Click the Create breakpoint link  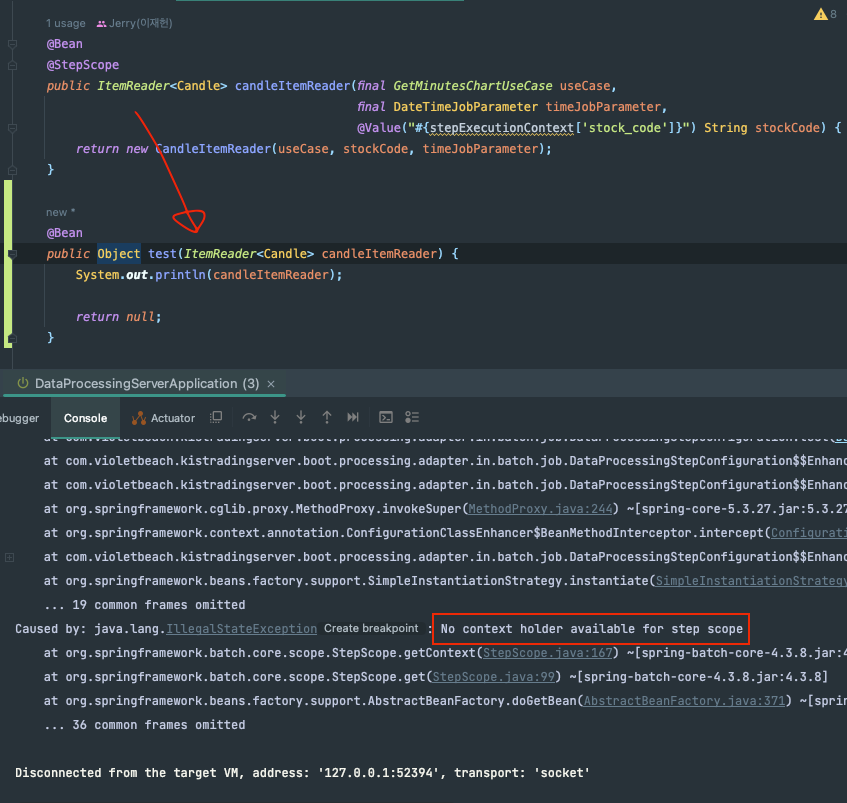(x=371, y=629)
